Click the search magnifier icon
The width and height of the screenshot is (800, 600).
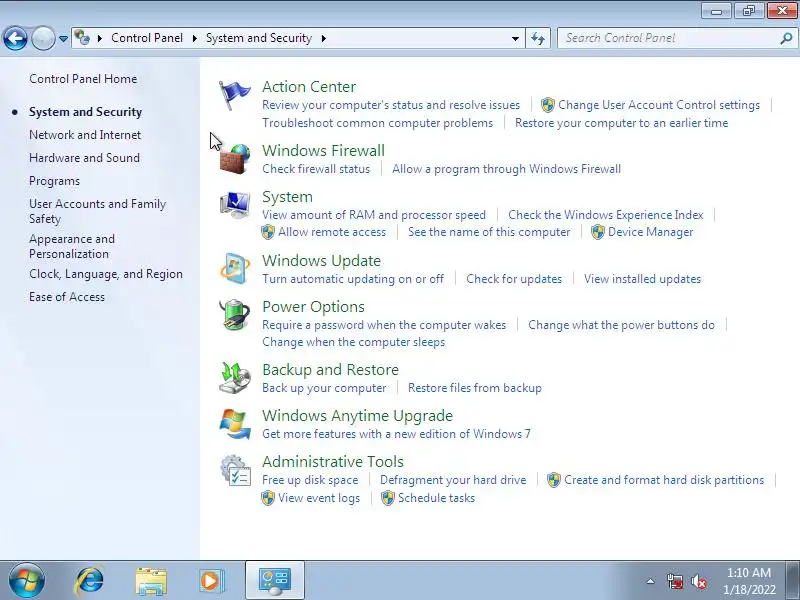coord(786,38)
